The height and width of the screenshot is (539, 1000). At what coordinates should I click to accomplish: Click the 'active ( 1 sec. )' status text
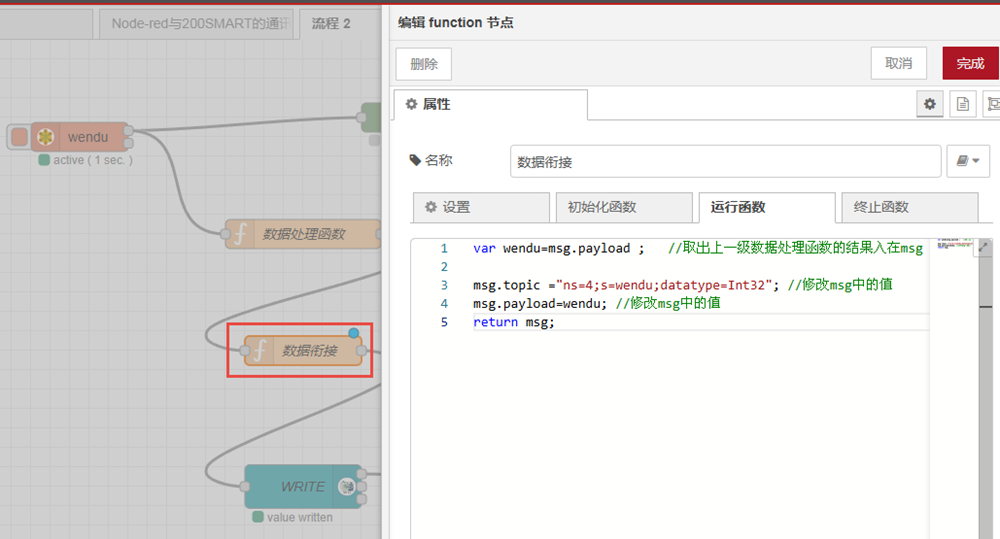point(93,160)
